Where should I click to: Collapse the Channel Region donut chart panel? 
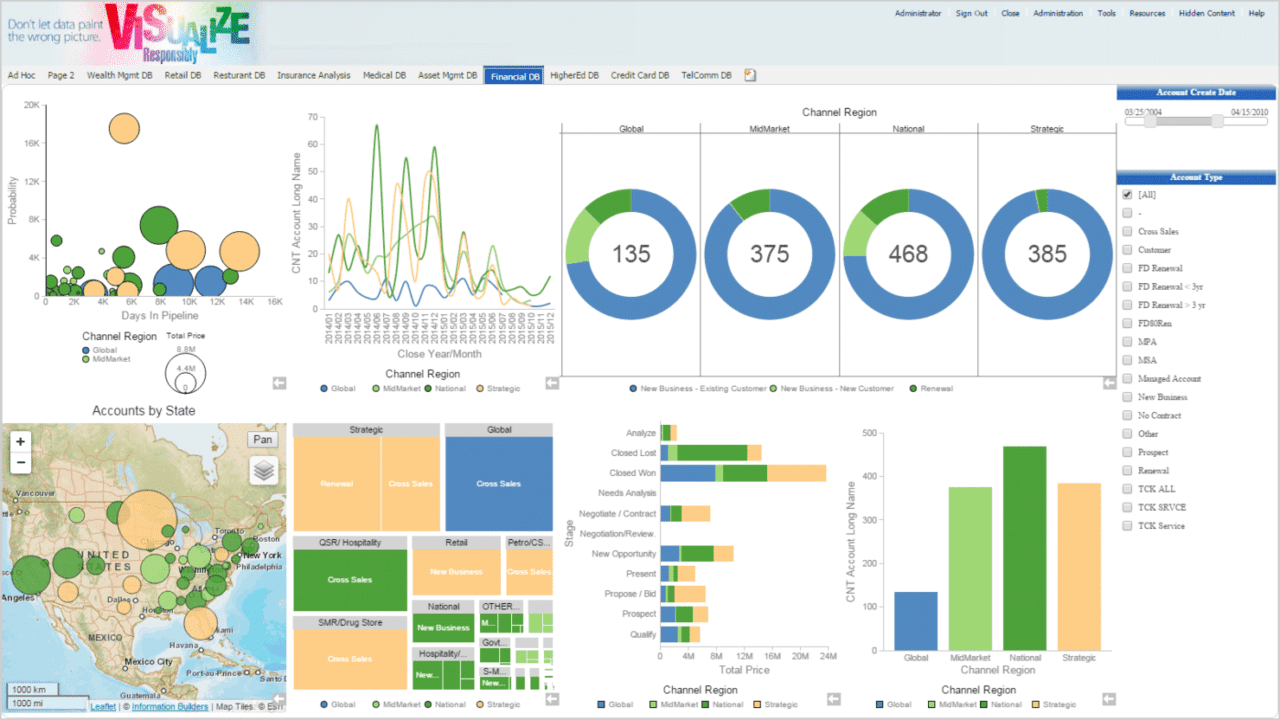[1109, 381]
